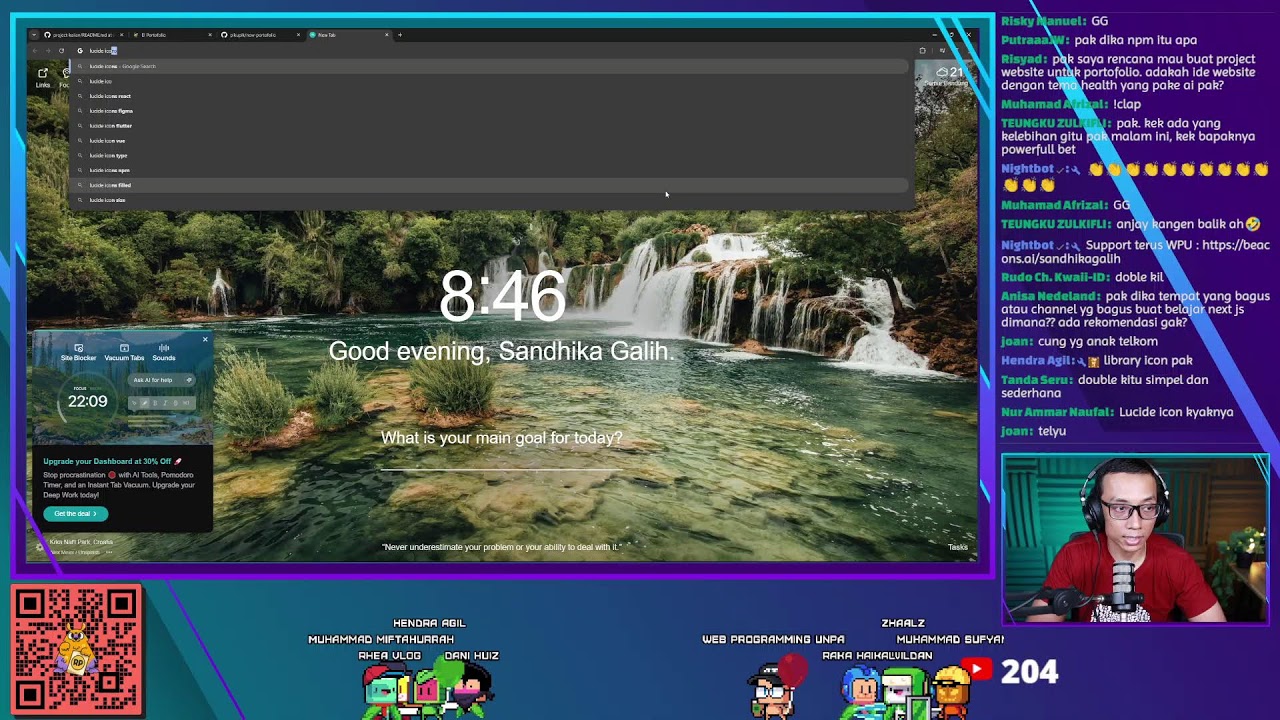Image resolution: width=1280 pixels, height=720 pixels.
Task: Switch to the project README GitHub tab
Action: coord(83,35)
